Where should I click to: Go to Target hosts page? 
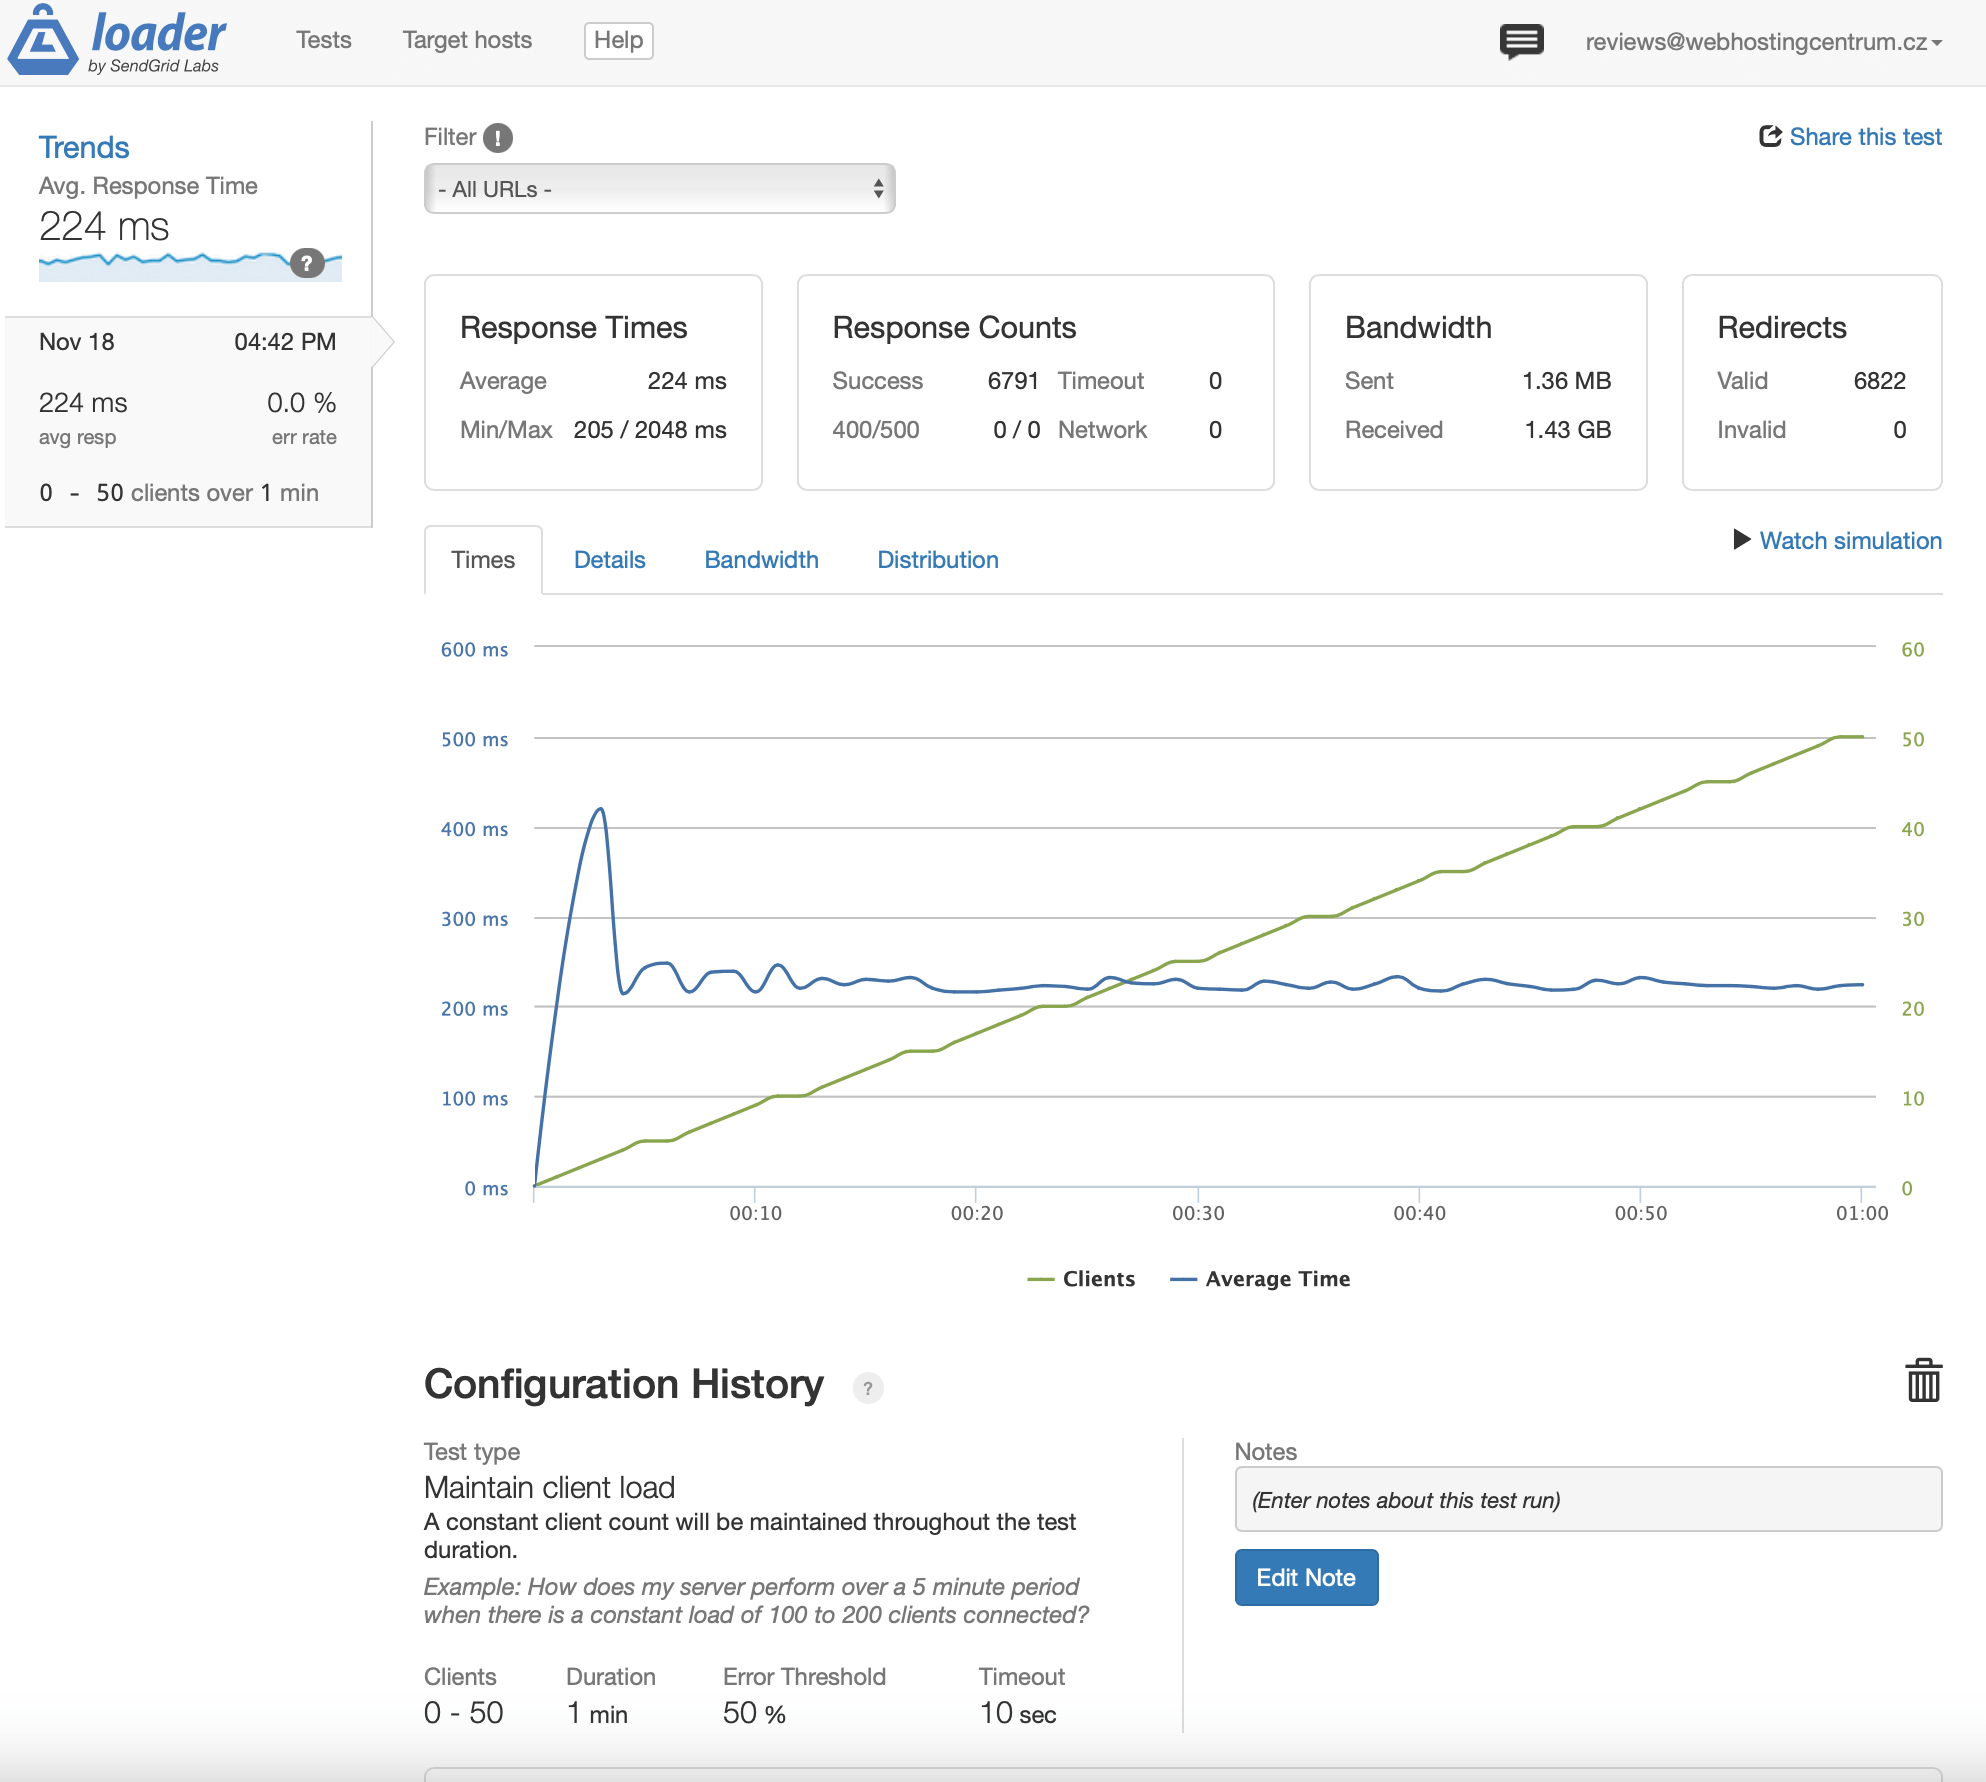(467, 40)
